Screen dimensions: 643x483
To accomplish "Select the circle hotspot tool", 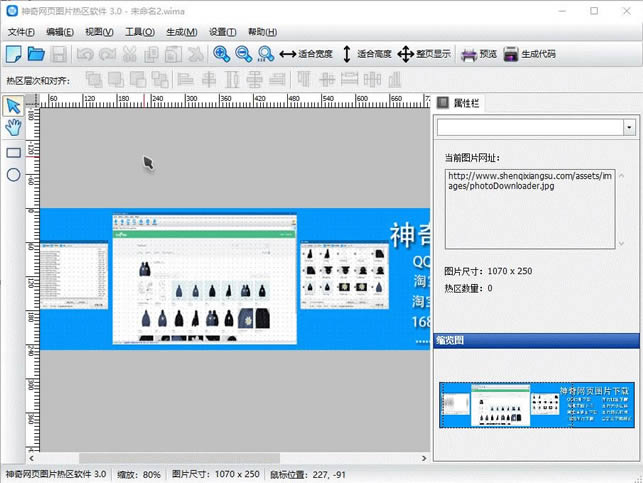I will 14,175.
